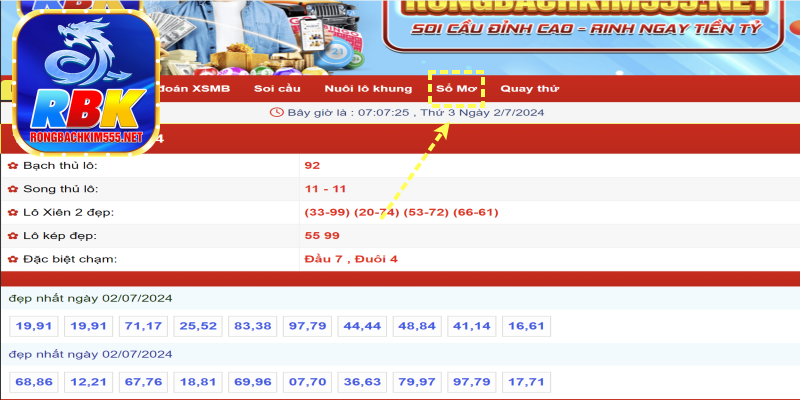Select the 12,21 number pair
The height and width of the screenshot is (400, 800).
coord(88,382)
